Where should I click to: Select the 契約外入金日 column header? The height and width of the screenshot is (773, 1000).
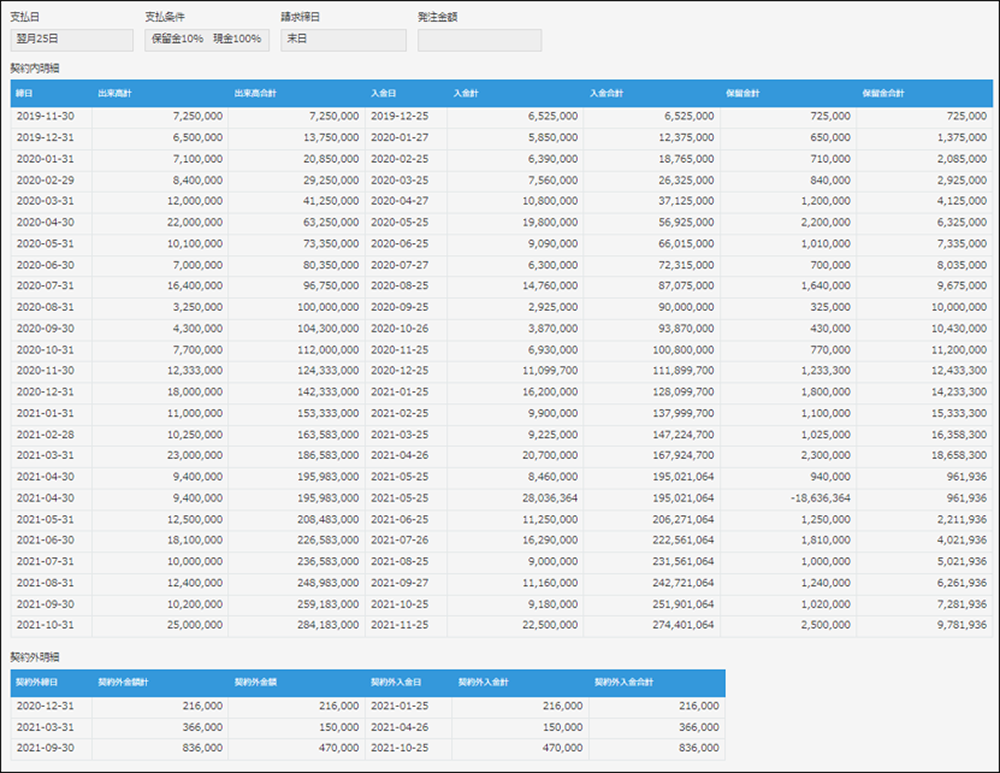(x=405, y=683)
